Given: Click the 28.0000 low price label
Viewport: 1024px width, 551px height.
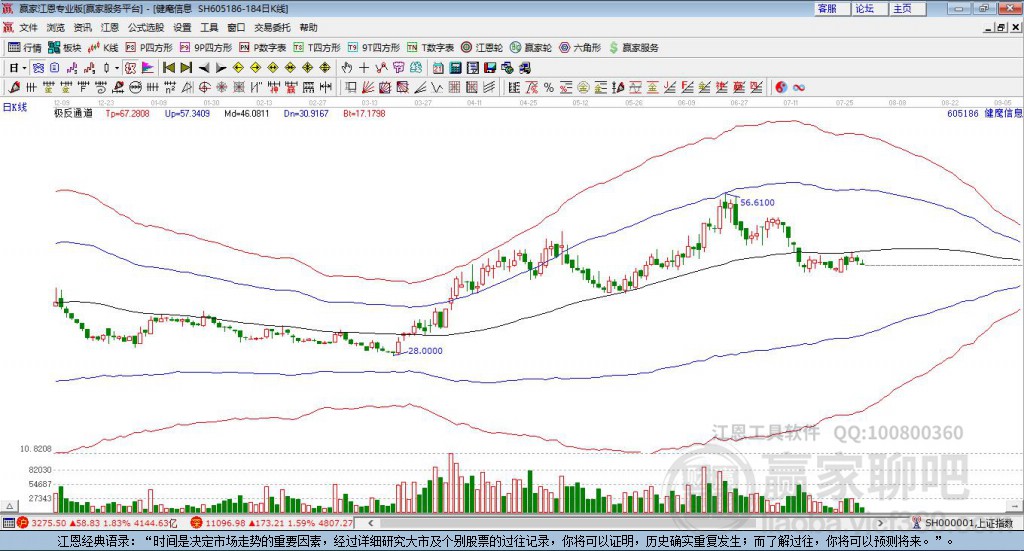Looking at the screenshot, I should pos(425,351).
